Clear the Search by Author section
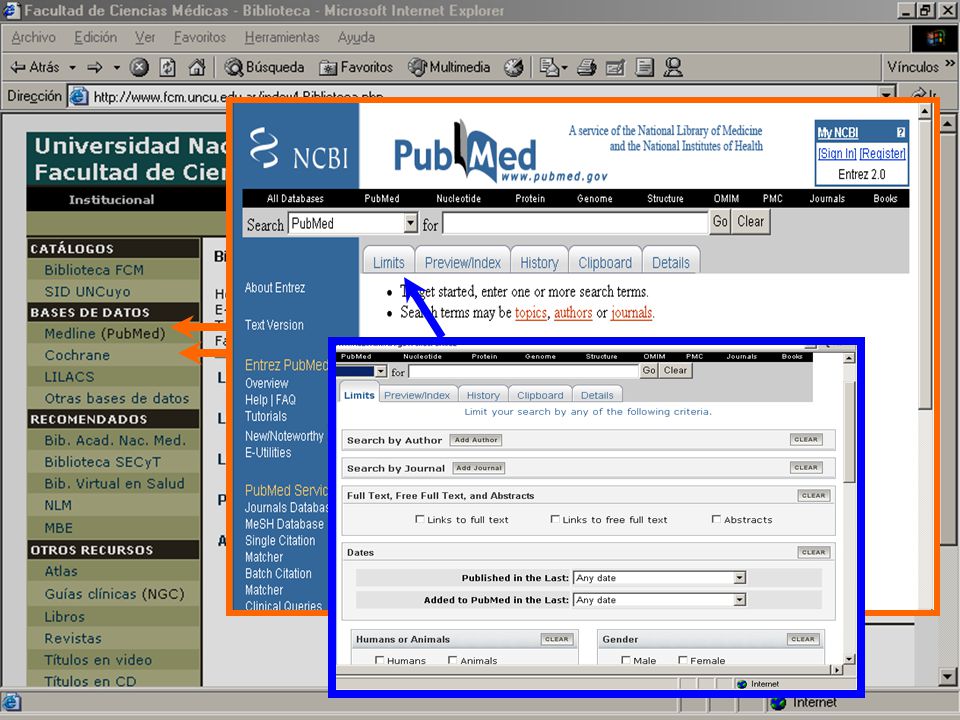960x720 pixels. (806, 440)
